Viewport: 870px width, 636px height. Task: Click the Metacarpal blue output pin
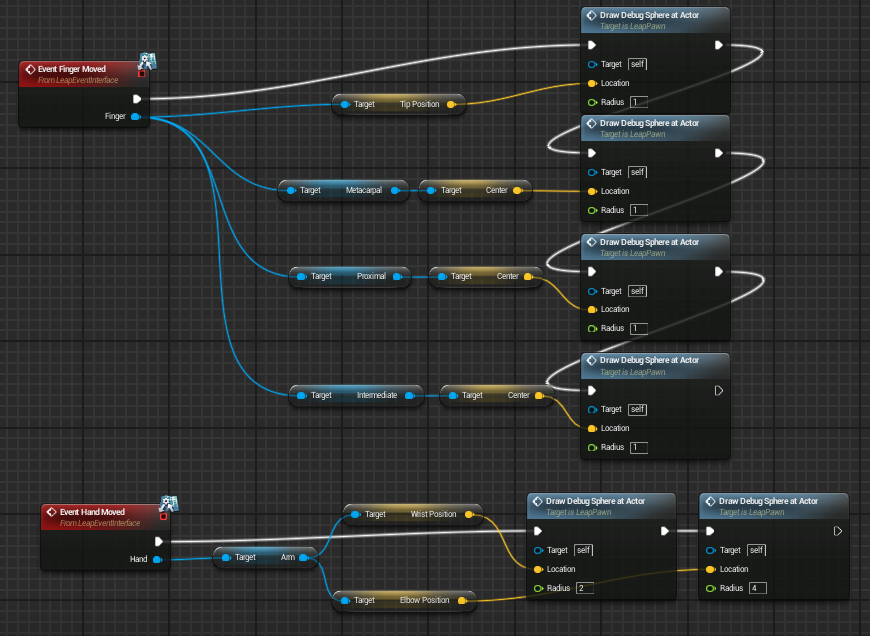pos(395,190)
